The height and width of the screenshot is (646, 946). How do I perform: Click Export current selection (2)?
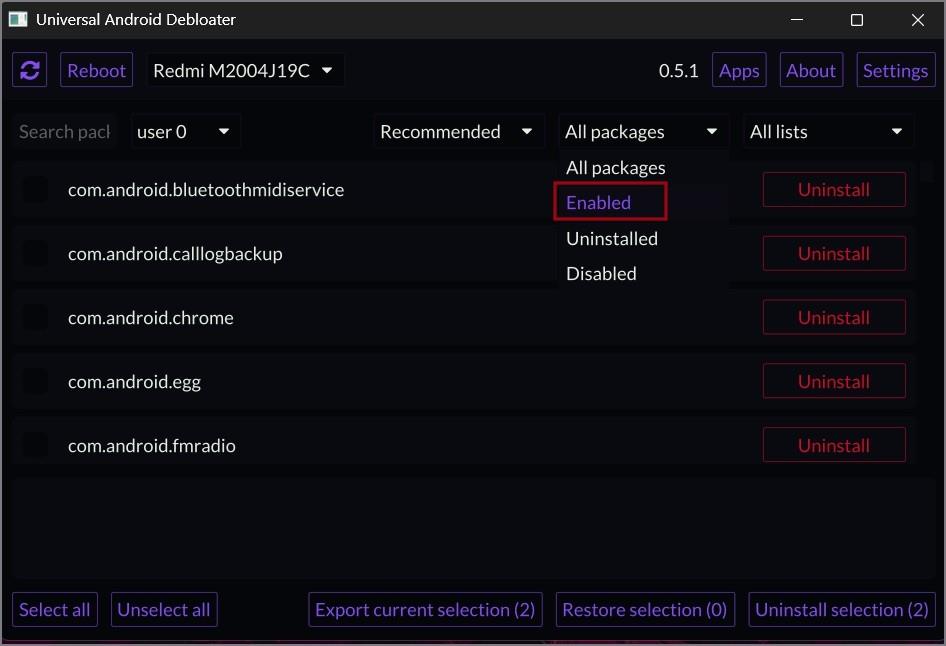pyautogui.click(x=425, y=609)
